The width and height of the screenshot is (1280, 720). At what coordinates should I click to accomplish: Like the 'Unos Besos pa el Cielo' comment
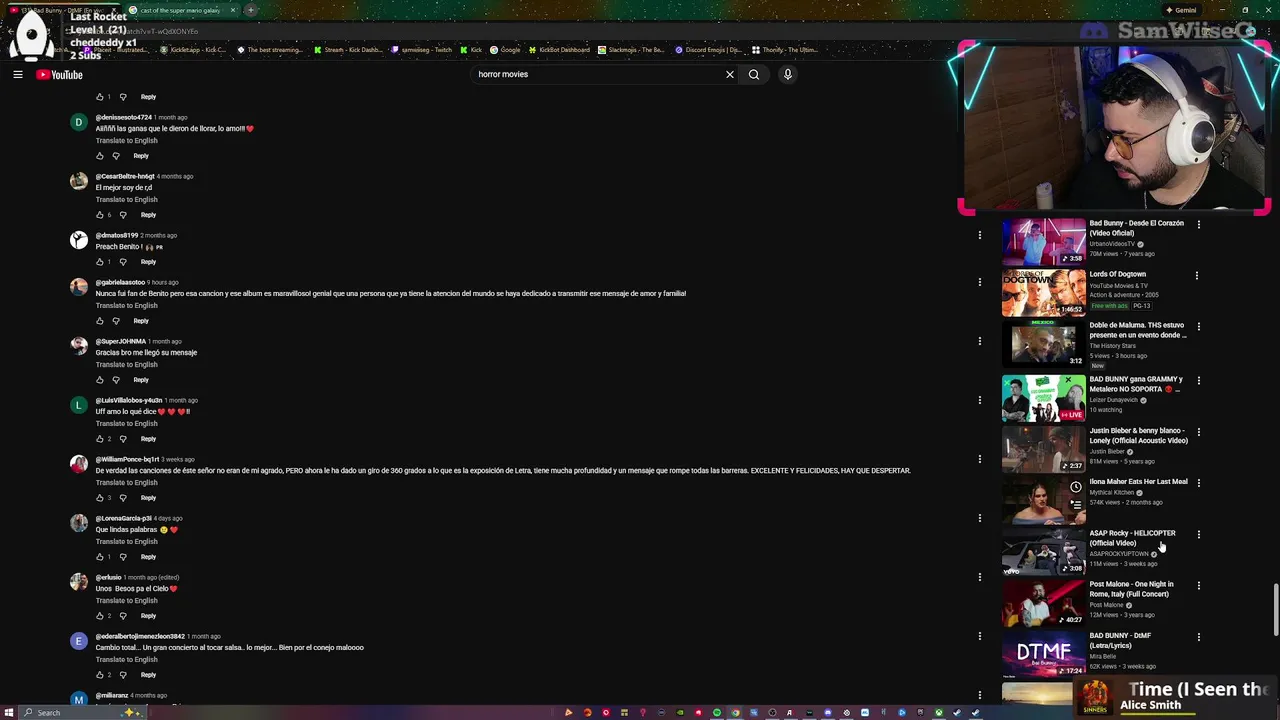click(100, 616)
